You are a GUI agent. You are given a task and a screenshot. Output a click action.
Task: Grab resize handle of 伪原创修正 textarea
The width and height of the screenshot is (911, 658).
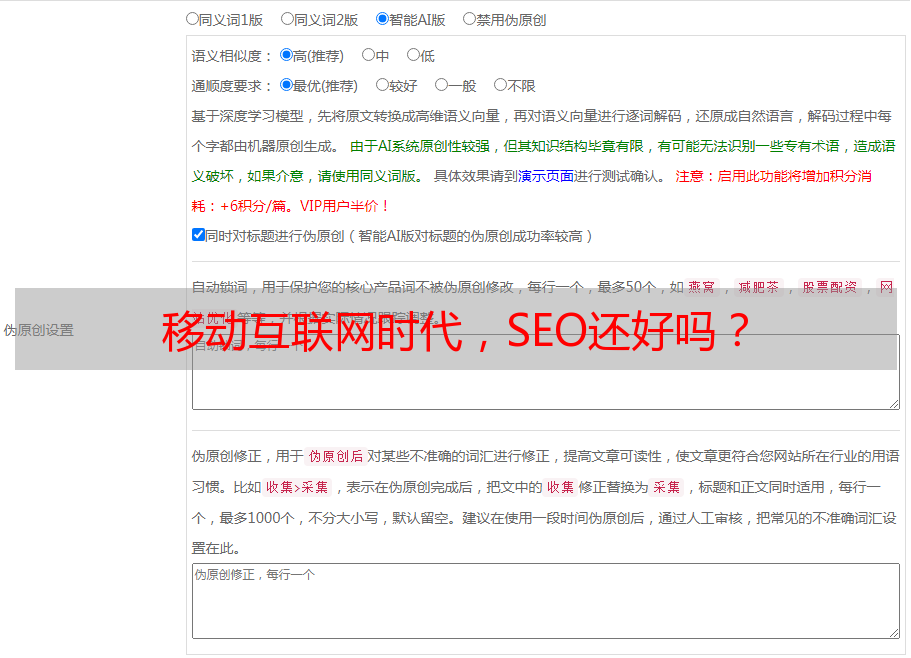pyautogui.click(x=894, y=633)
